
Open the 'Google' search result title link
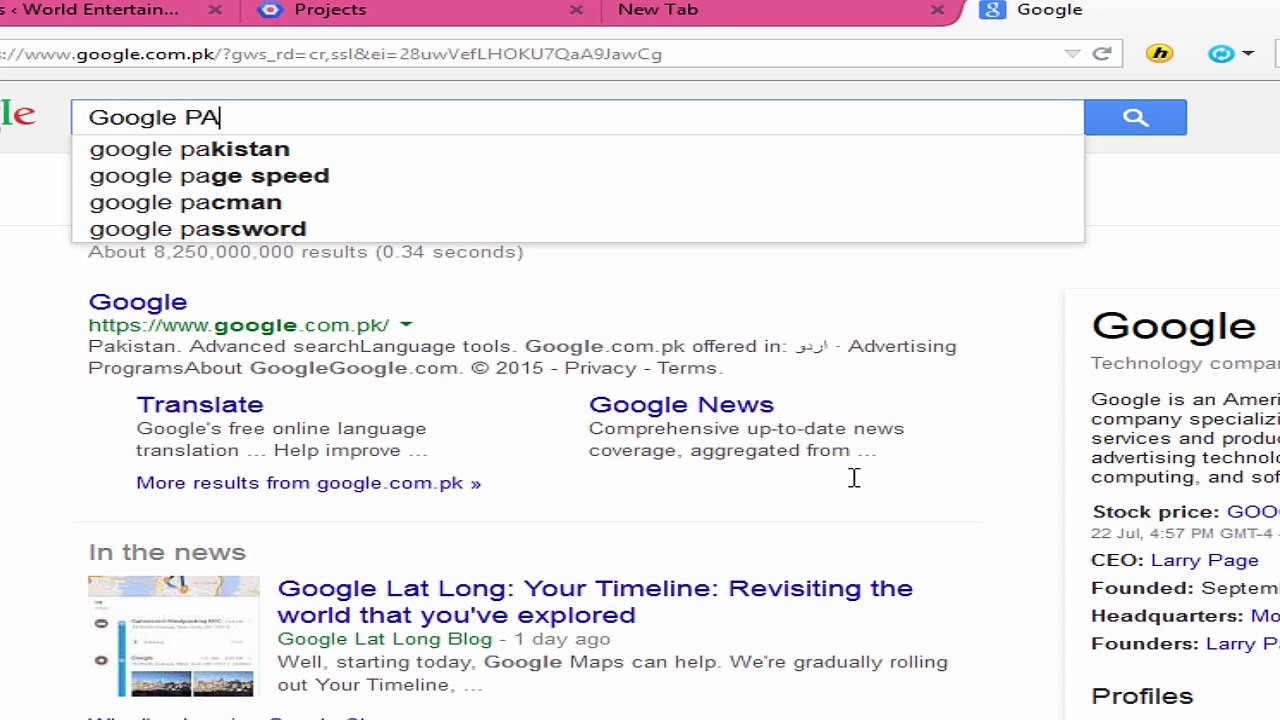(137, 302)
